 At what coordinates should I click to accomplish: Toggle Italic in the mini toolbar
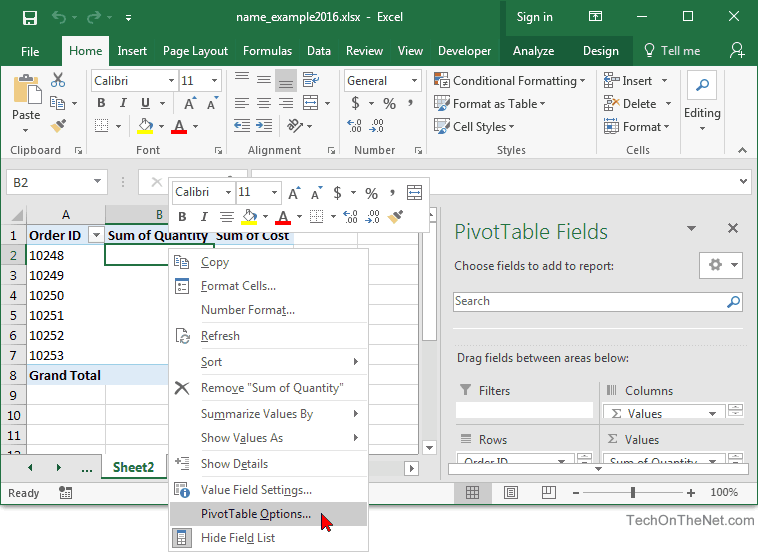tap(204, 217)
